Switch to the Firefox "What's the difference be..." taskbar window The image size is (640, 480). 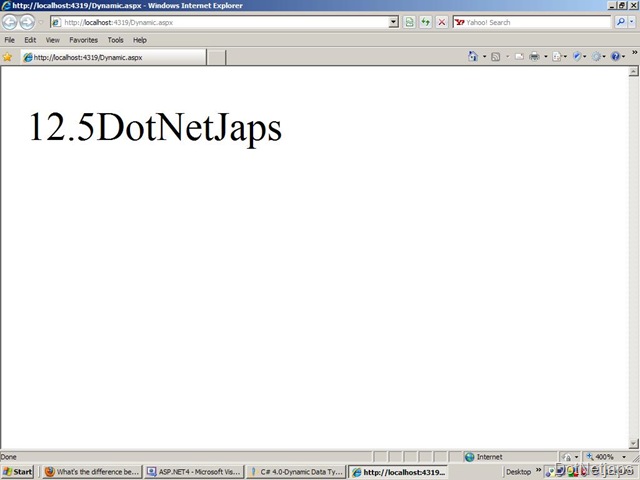[92, 472]
